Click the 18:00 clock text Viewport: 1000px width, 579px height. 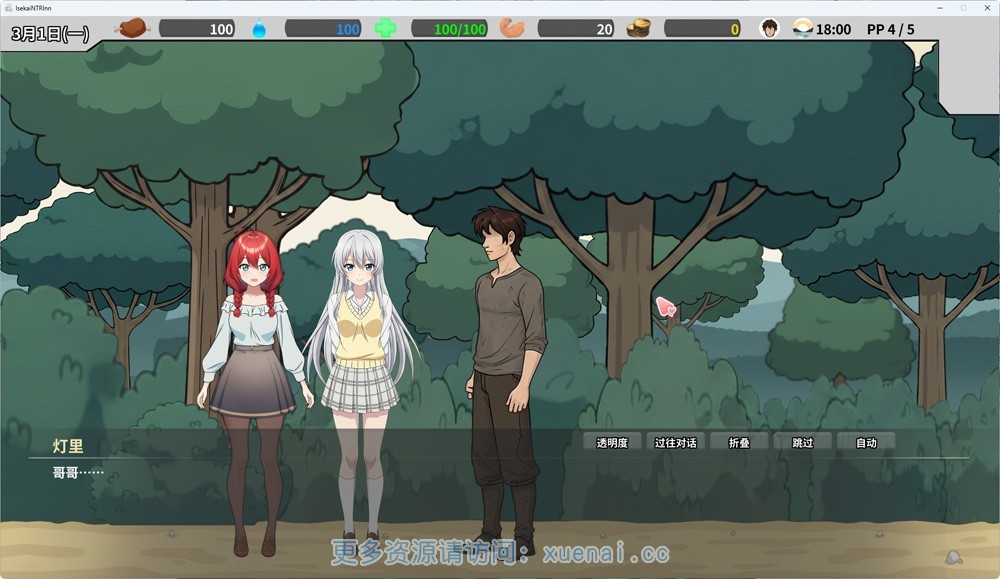click(x=833, y=29)
